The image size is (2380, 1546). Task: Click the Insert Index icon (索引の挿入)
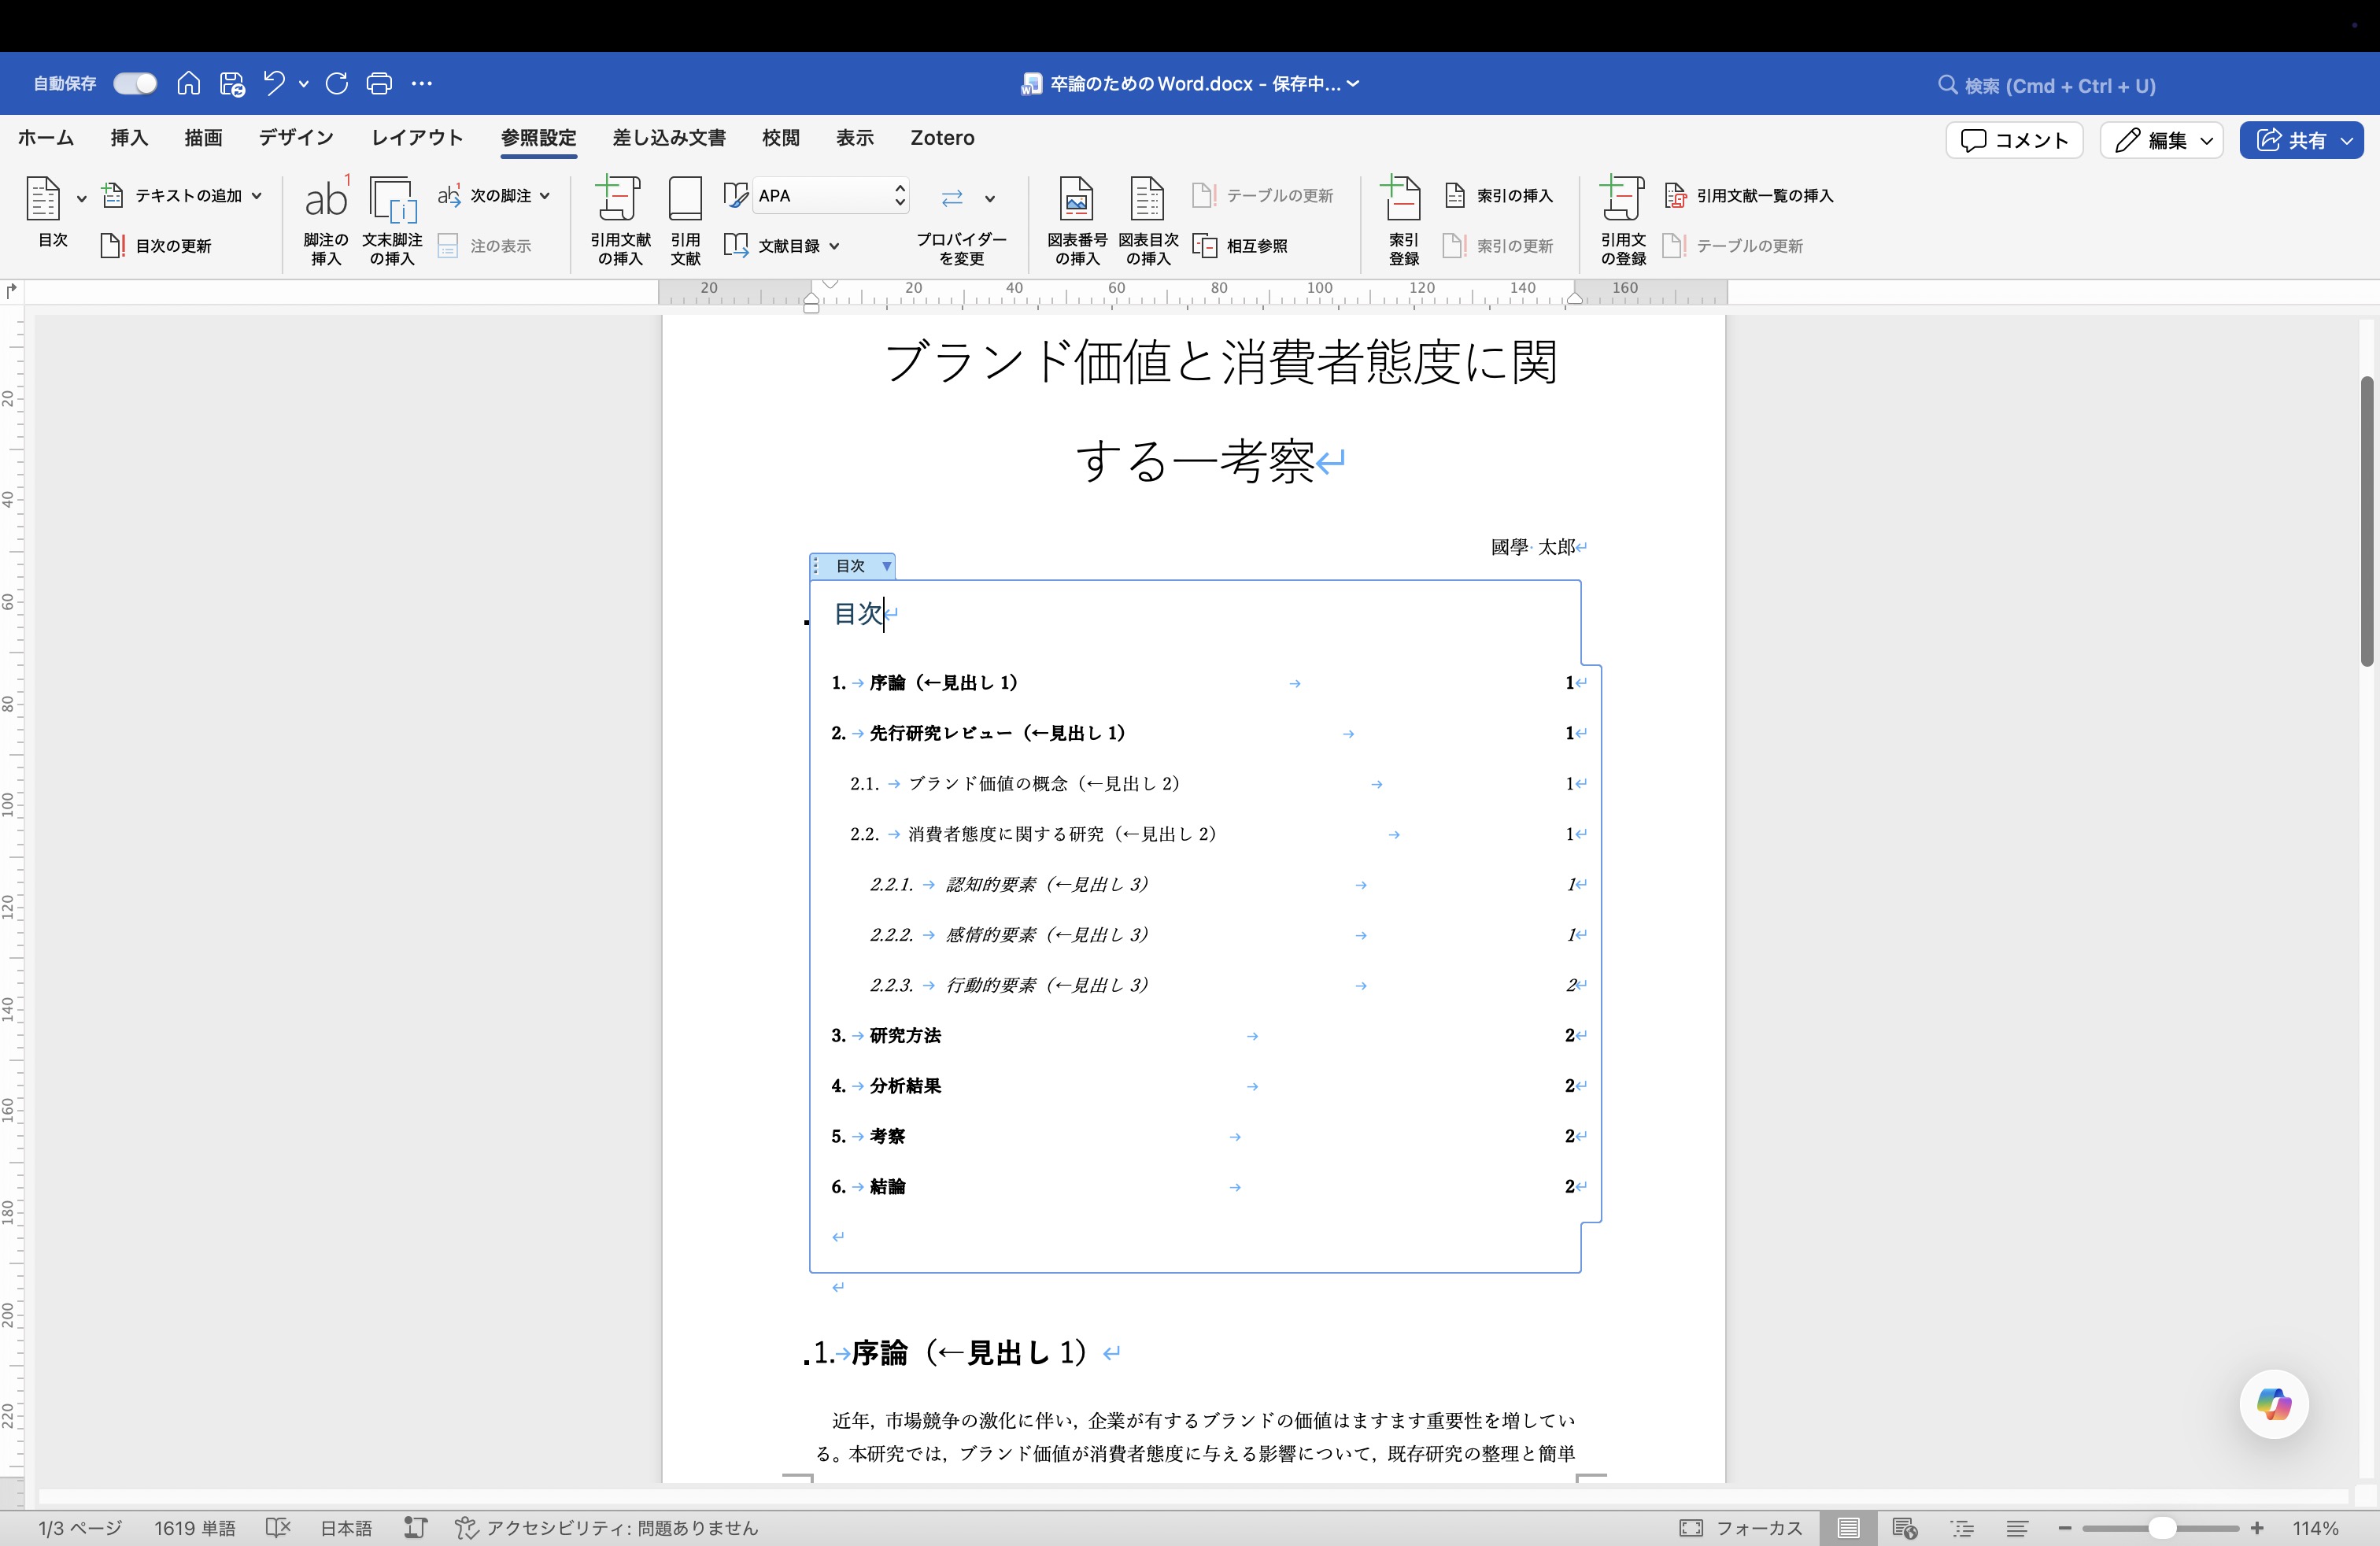(1498, 196)
